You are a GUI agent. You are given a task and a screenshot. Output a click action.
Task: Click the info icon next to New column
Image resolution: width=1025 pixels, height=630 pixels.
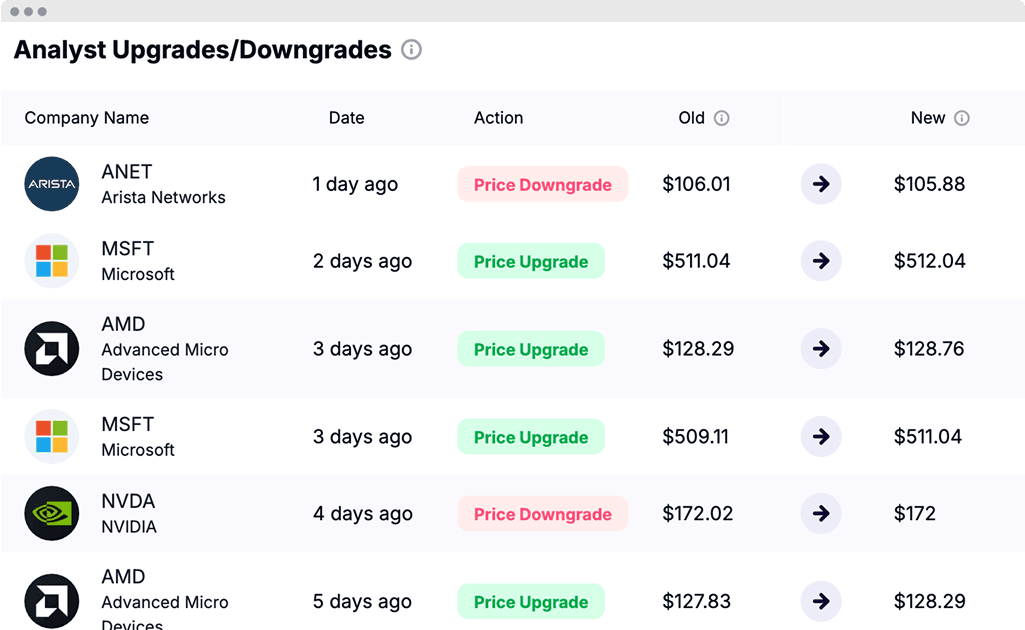tap(962, 118)
